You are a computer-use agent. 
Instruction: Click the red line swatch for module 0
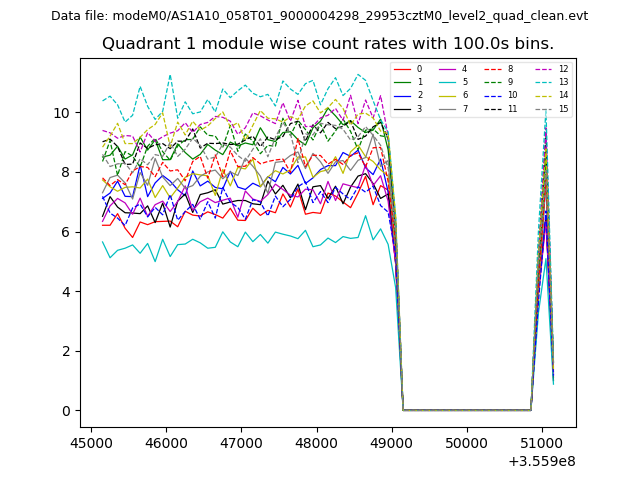(x=401, y=69)
